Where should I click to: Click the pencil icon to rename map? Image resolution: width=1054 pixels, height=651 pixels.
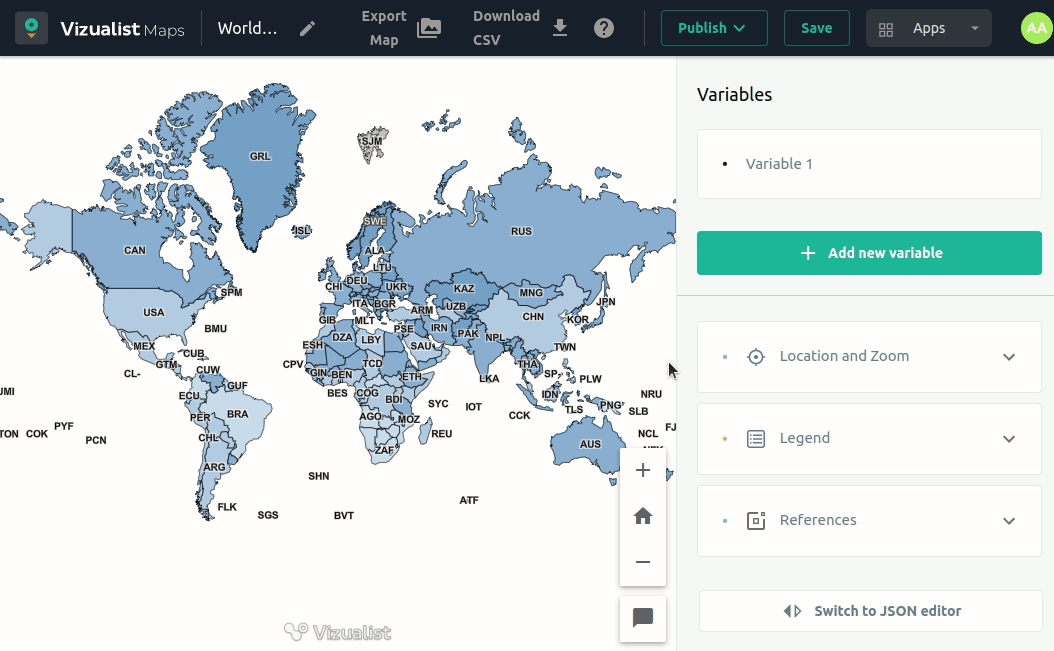click(308, 28)
